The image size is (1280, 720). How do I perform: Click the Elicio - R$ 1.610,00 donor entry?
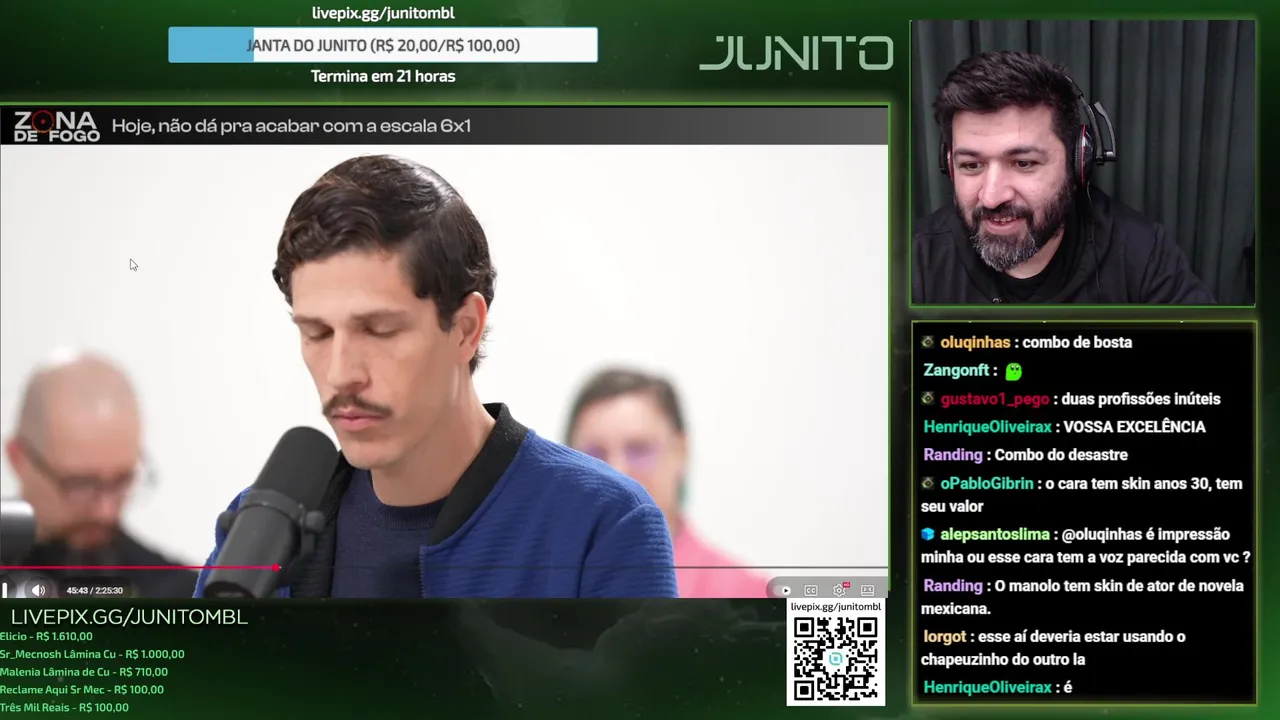click(46, 636)
